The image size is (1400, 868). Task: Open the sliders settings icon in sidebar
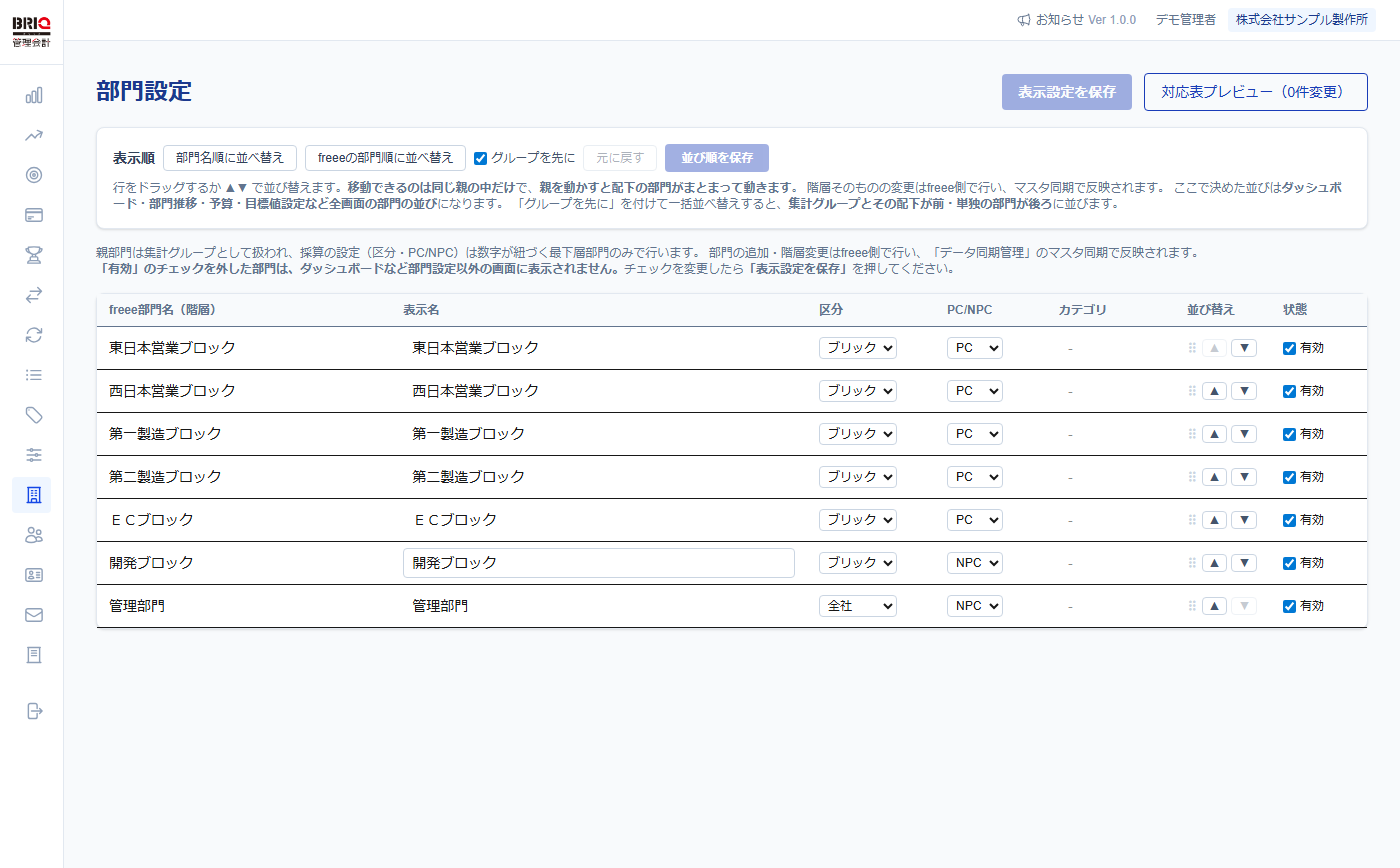[33, 455]
